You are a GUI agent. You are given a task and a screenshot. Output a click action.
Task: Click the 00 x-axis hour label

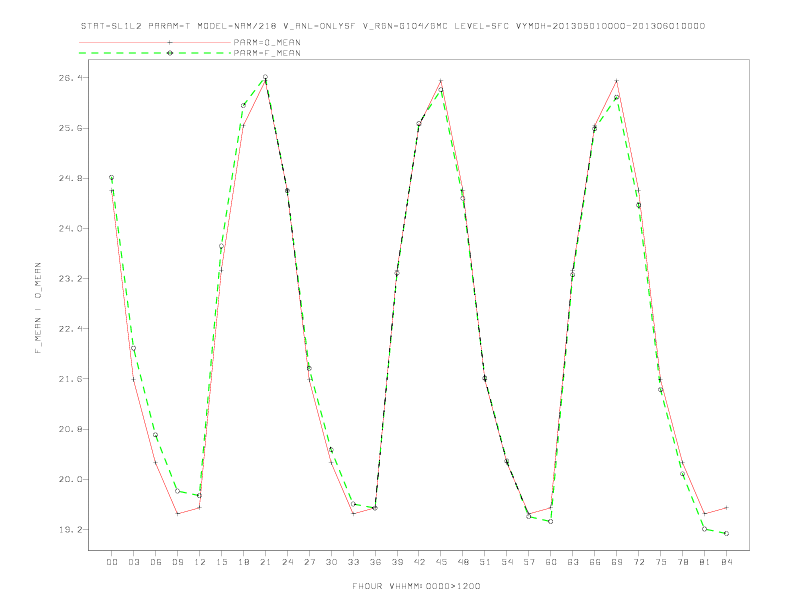[112, 562]
